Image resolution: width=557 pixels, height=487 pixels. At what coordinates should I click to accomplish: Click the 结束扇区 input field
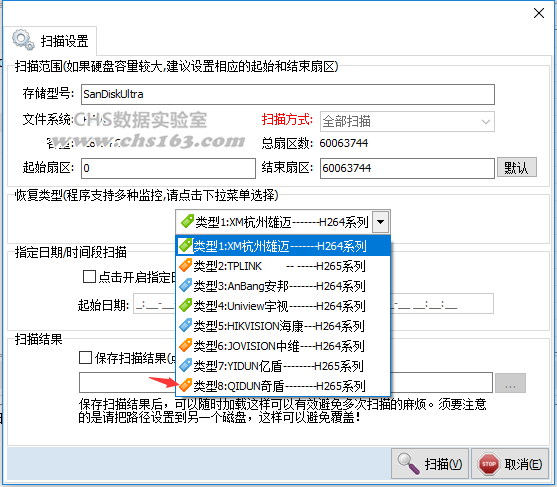(x=407, y=168)
